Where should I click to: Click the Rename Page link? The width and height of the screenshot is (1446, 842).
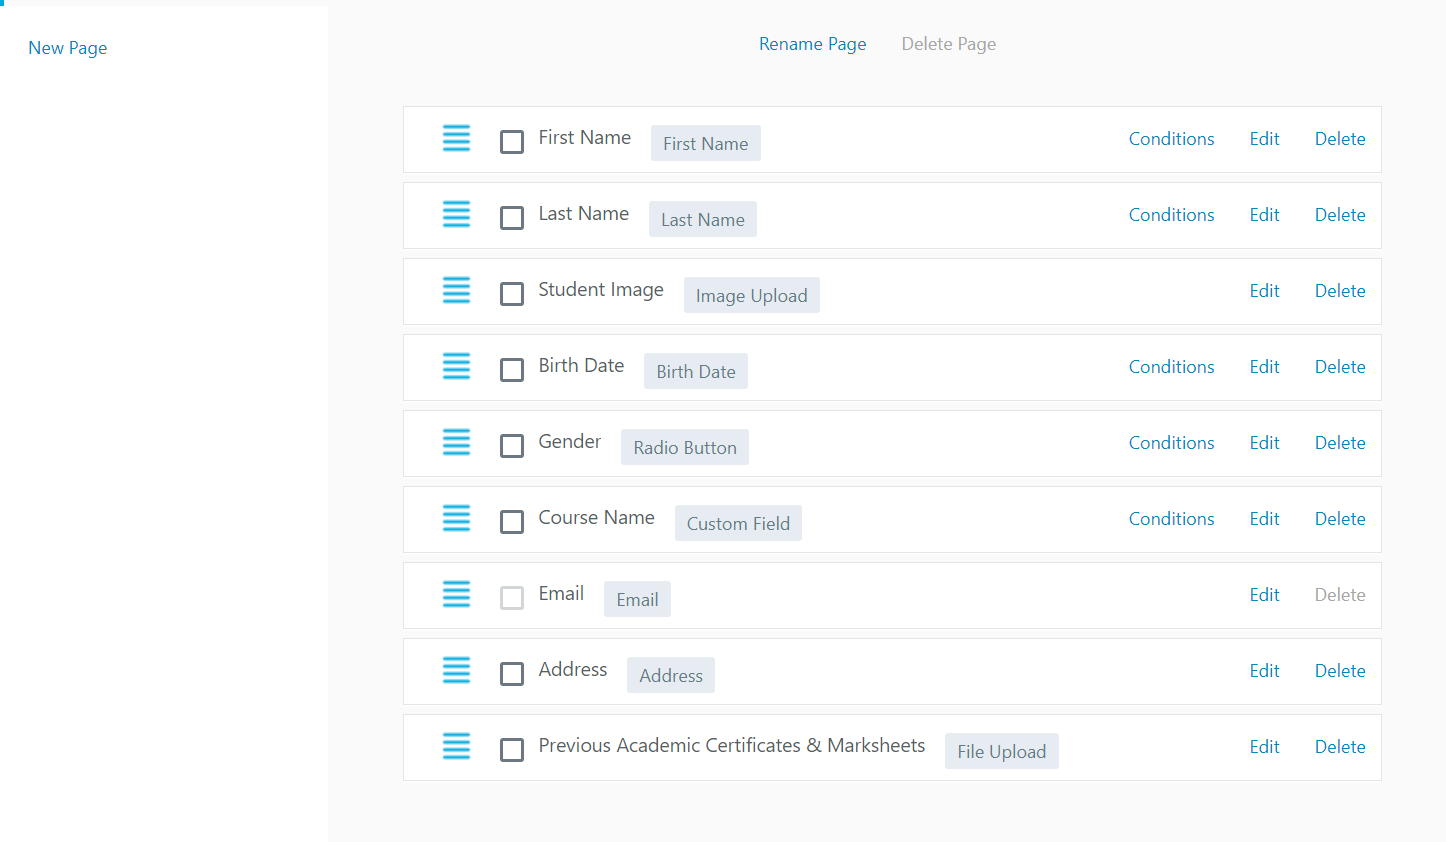pos(812,44)
